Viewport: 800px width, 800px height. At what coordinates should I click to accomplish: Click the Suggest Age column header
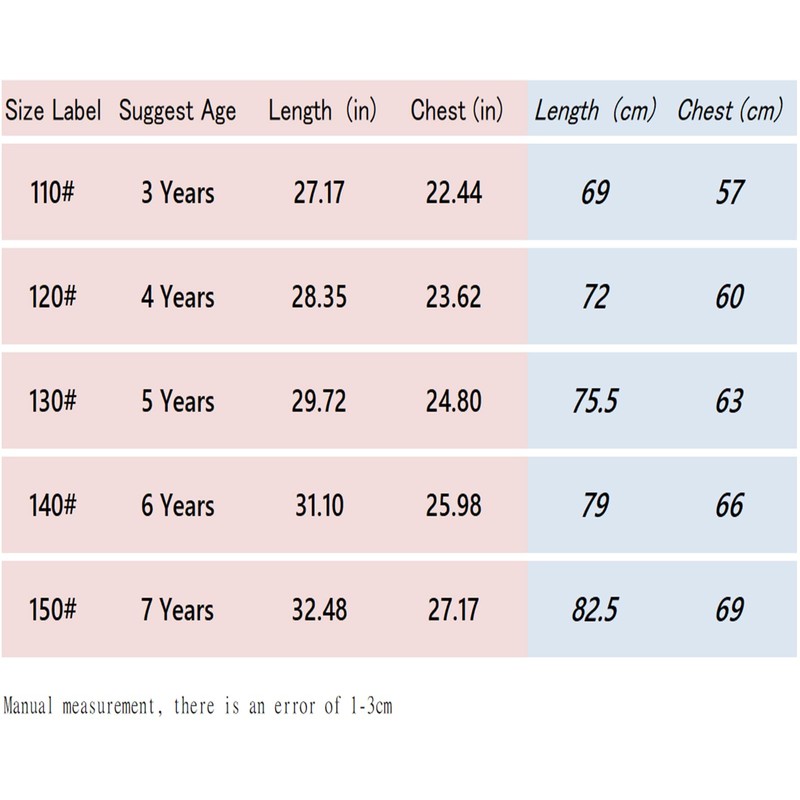tap(177, 111)
